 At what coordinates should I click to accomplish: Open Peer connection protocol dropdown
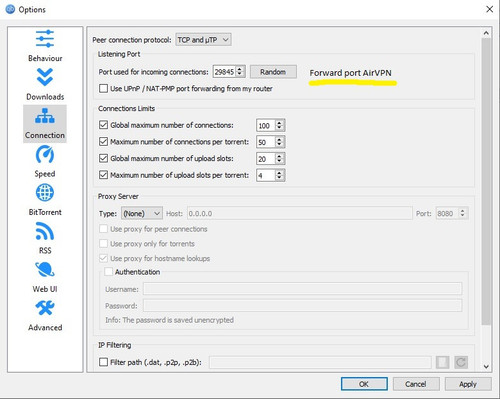(203, 40)
